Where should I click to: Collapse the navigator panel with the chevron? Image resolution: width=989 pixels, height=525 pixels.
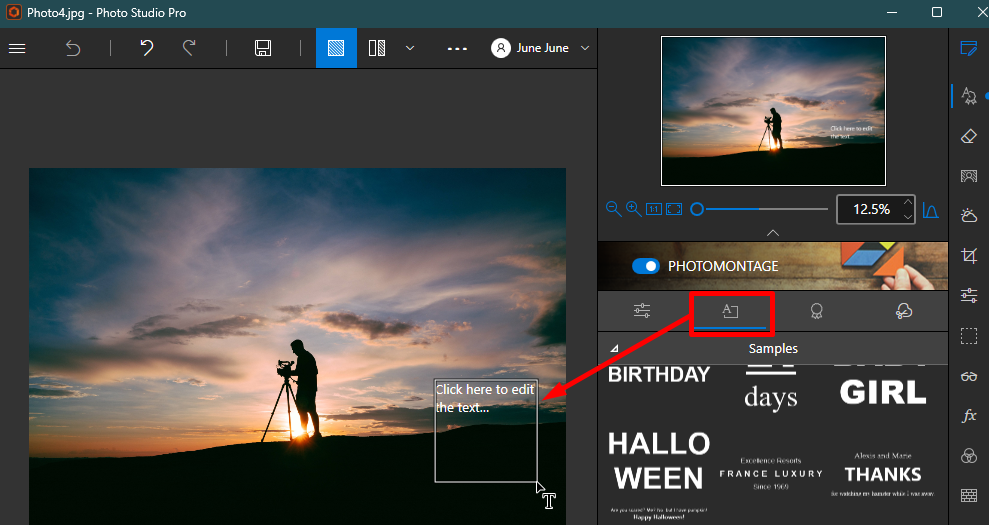click(773, 233)
